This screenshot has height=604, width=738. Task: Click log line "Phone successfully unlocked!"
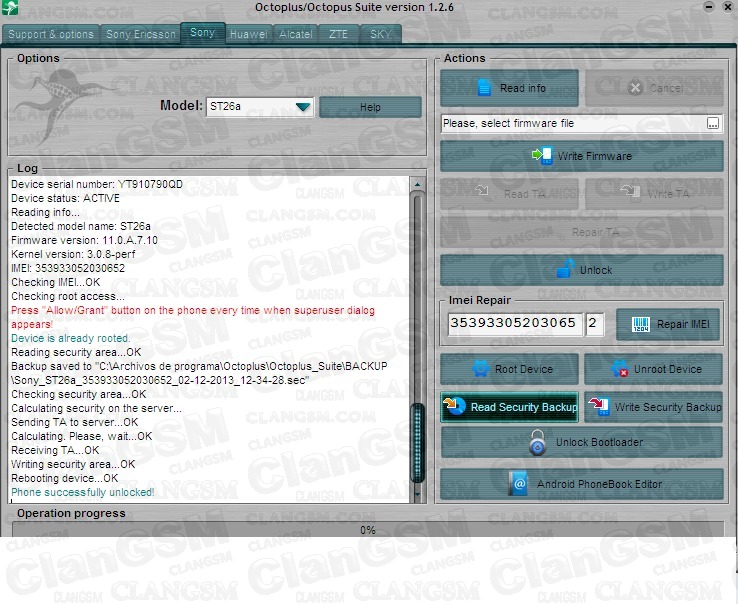(83, 492)
